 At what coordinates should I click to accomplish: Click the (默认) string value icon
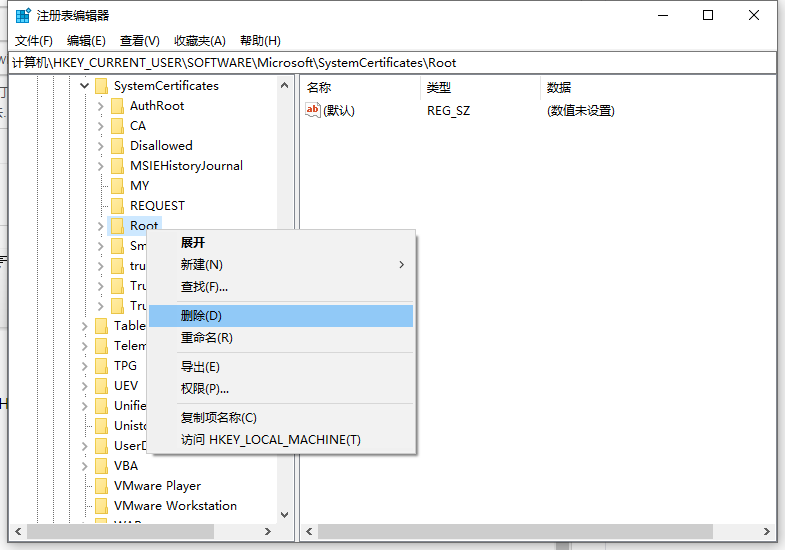(313, 110)
